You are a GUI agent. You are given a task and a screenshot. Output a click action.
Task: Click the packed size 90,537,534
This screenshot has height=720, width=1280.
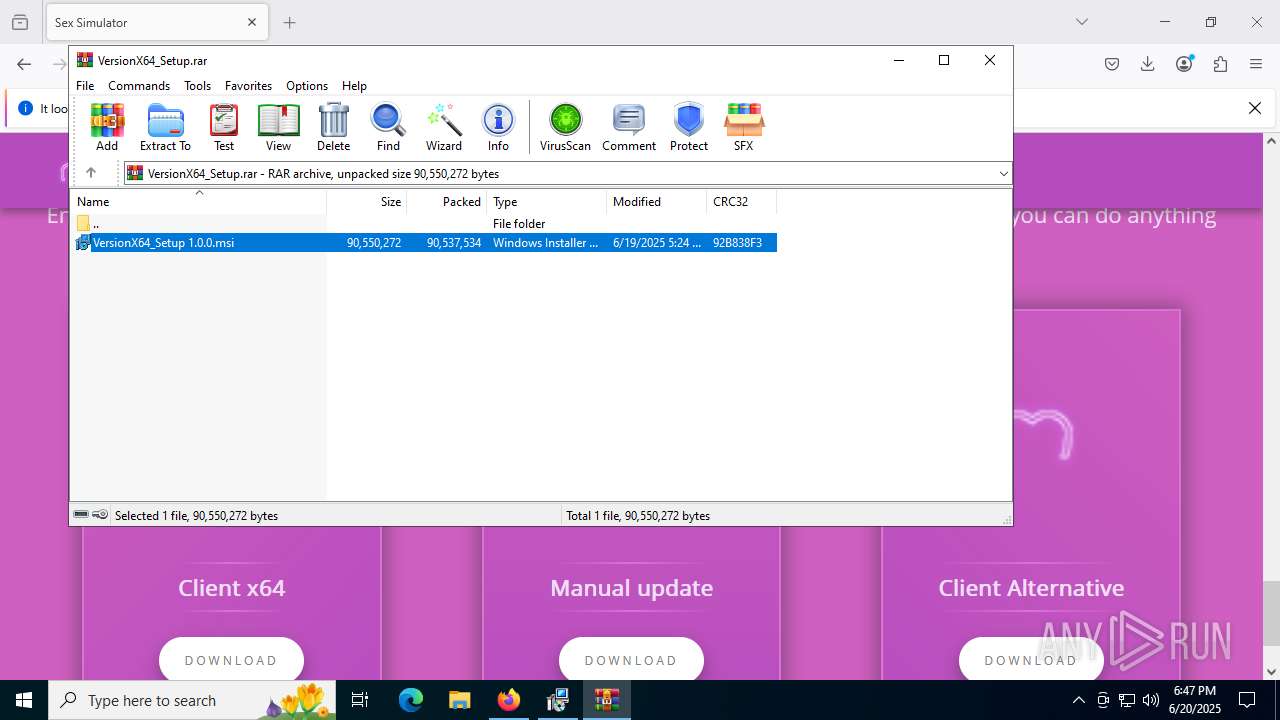click(454, 243)
